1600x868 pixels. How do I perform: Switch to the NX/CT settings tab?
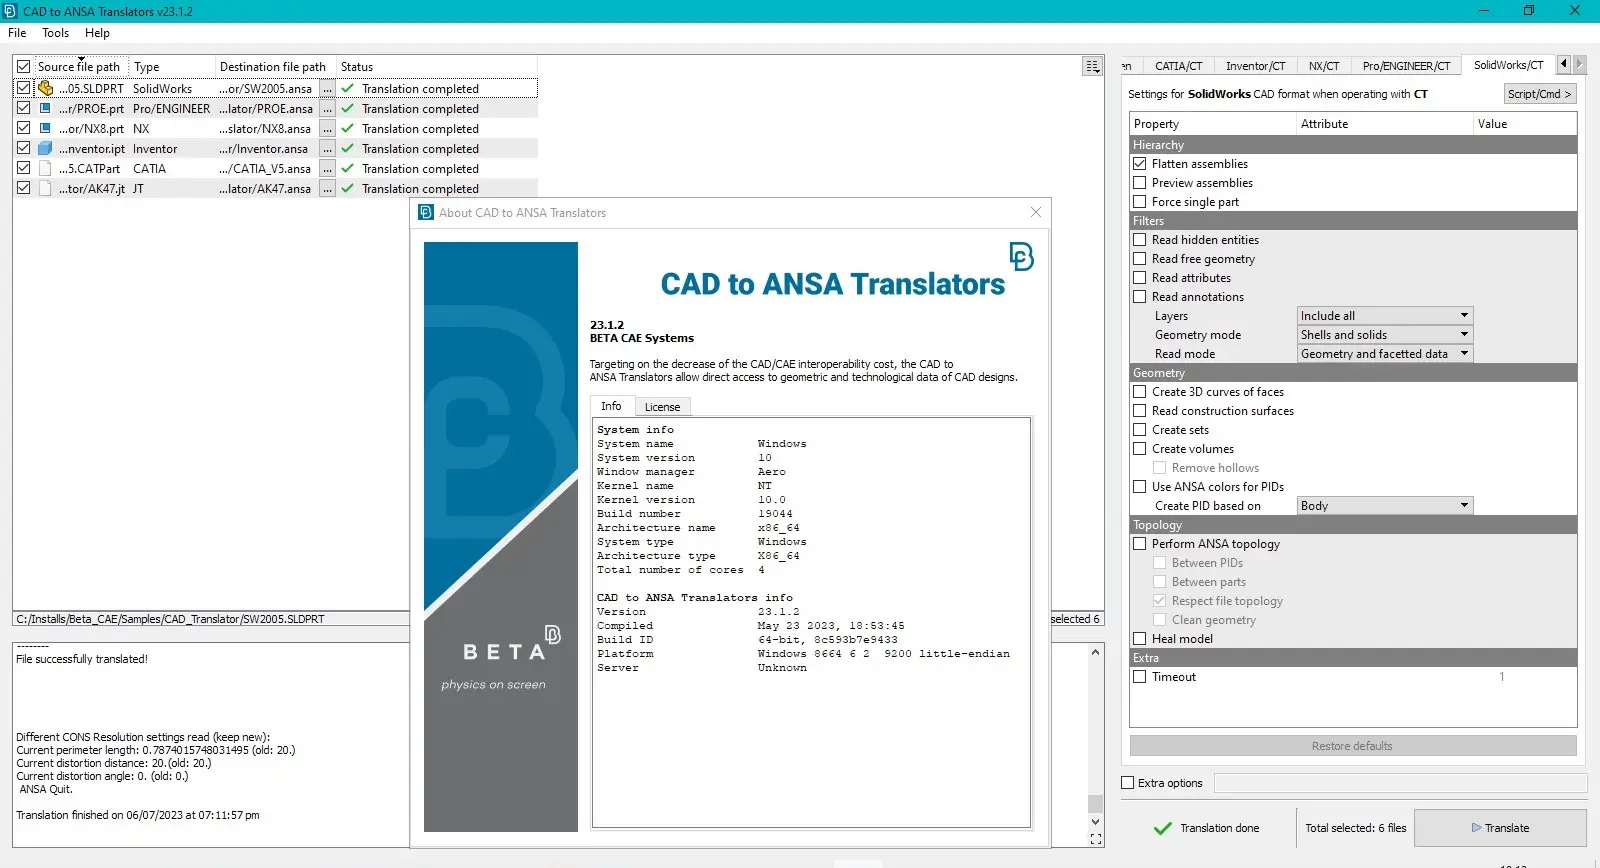click(x=1324, y=66)
